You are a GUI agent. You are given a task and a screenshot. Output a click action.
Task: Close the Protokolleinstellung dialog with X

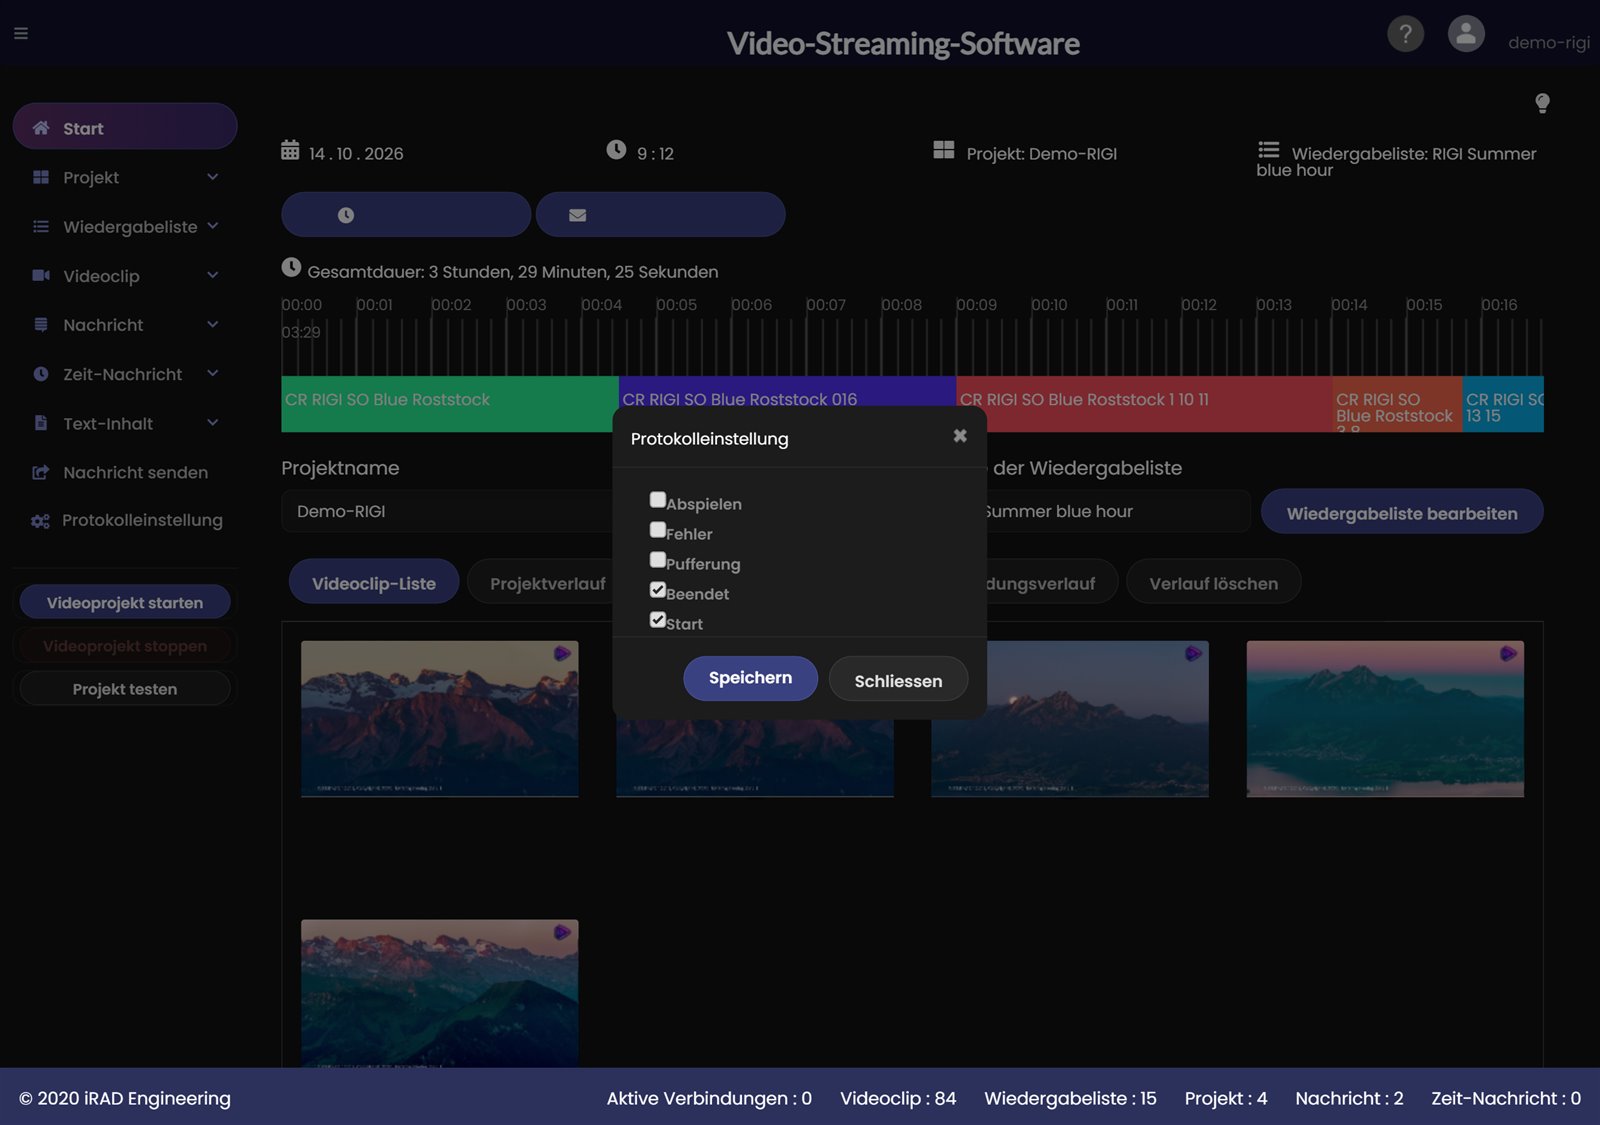[x=960, y=436]
